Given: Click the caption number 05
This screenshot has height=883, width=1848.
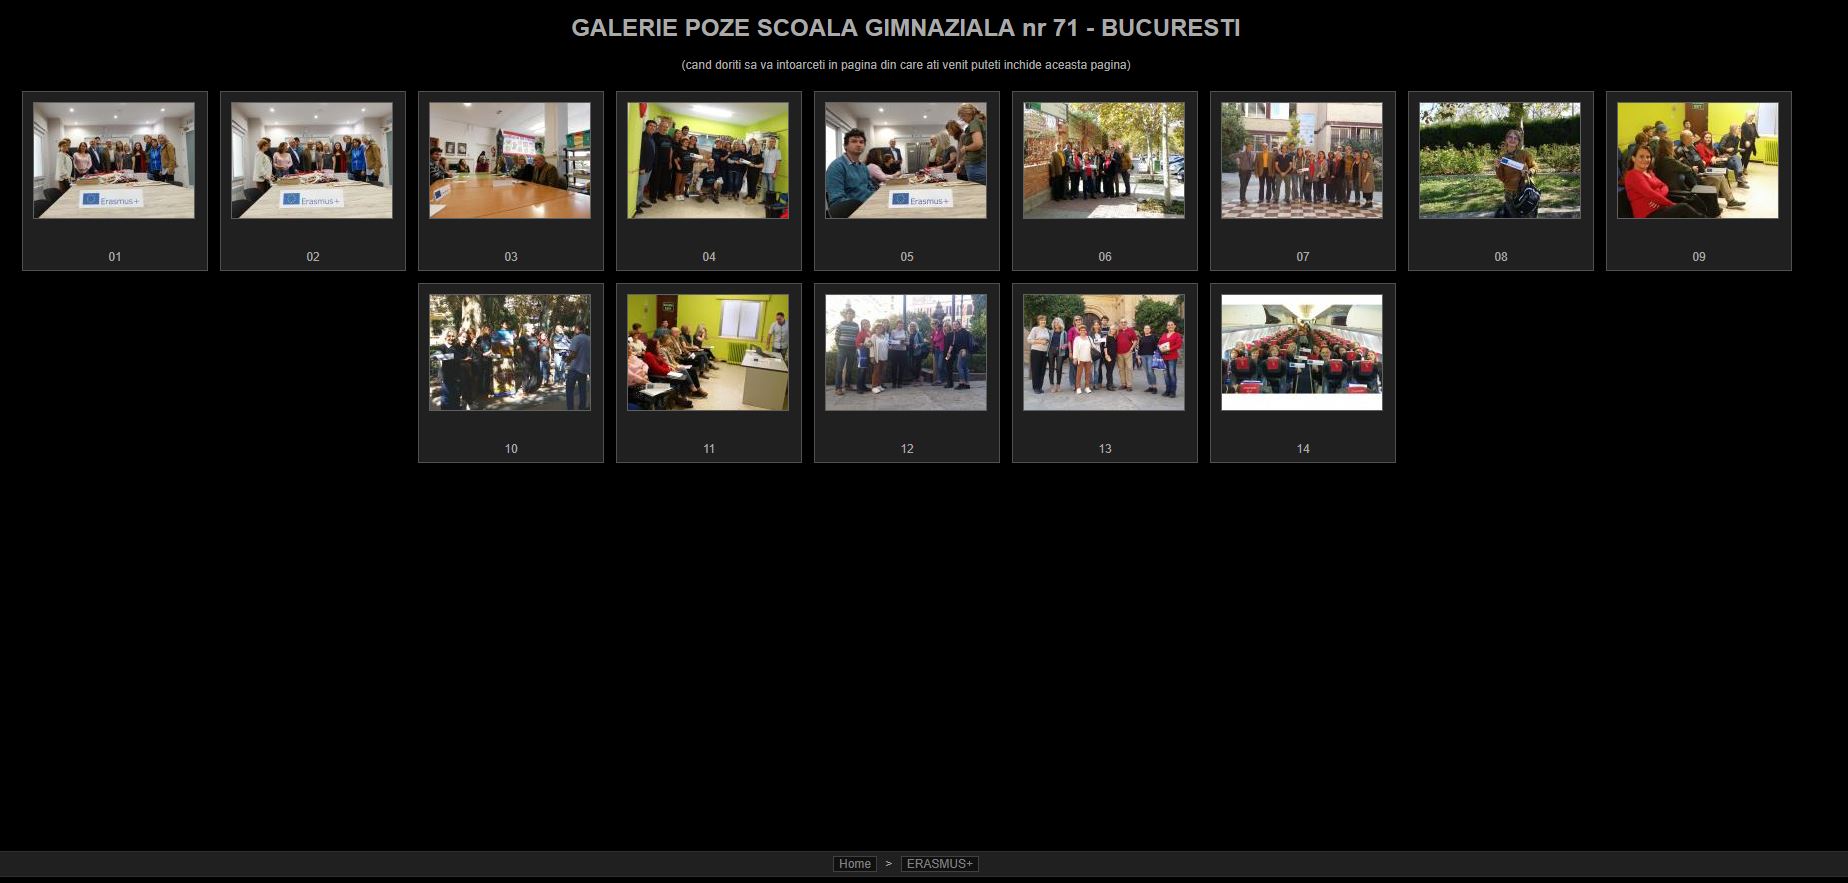Looking at the screenshot, I should point(907,257).
